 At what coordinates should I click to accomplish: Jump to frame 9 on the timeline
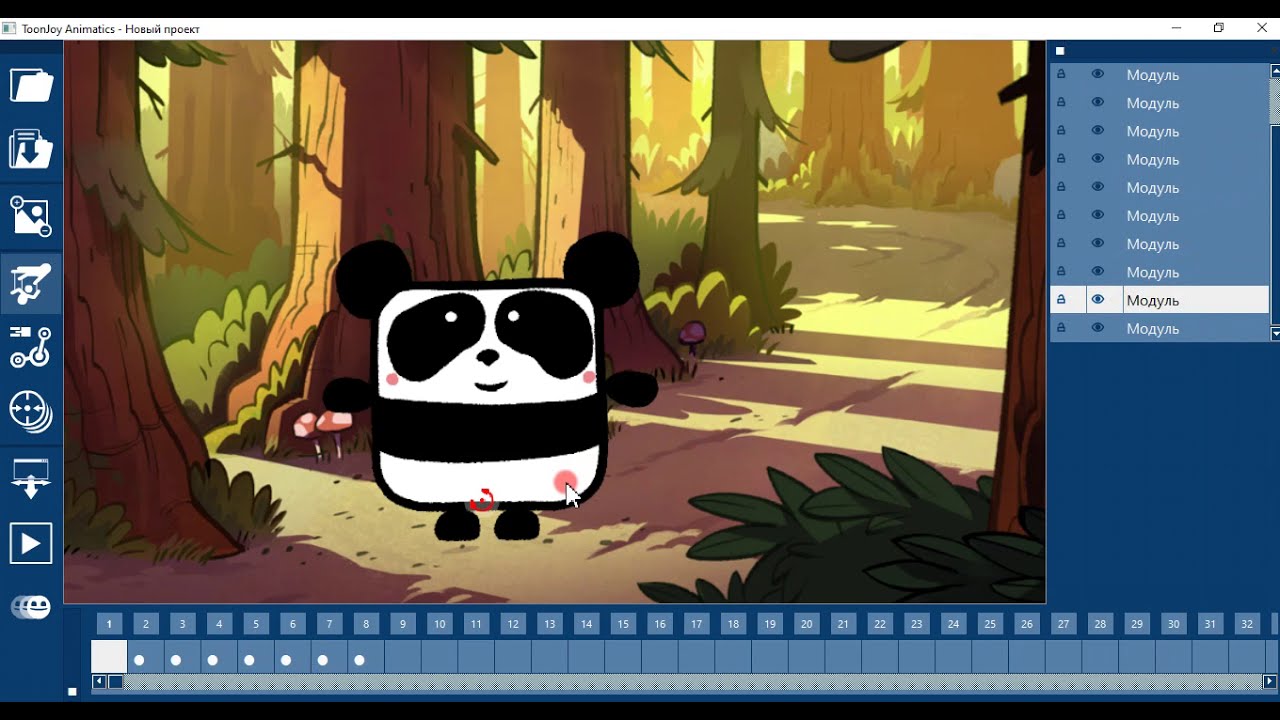click(x=403, y=624)
